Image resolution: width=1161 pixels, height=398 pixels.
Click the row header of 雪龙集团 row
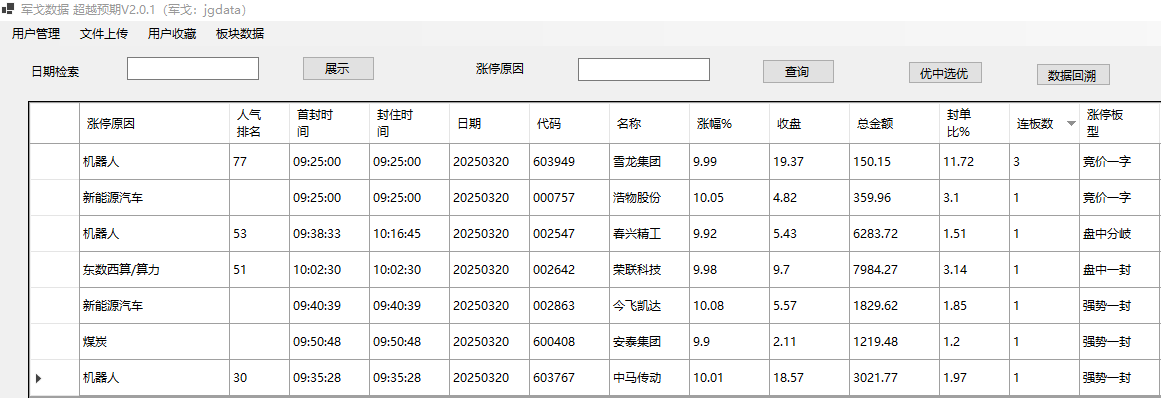click(54, 161)
